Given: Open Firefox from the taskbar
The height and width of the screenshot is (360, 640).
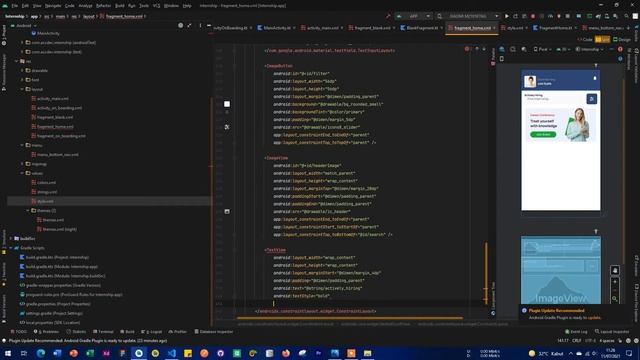Looking at the screenshot, I should tap(286, 353).
